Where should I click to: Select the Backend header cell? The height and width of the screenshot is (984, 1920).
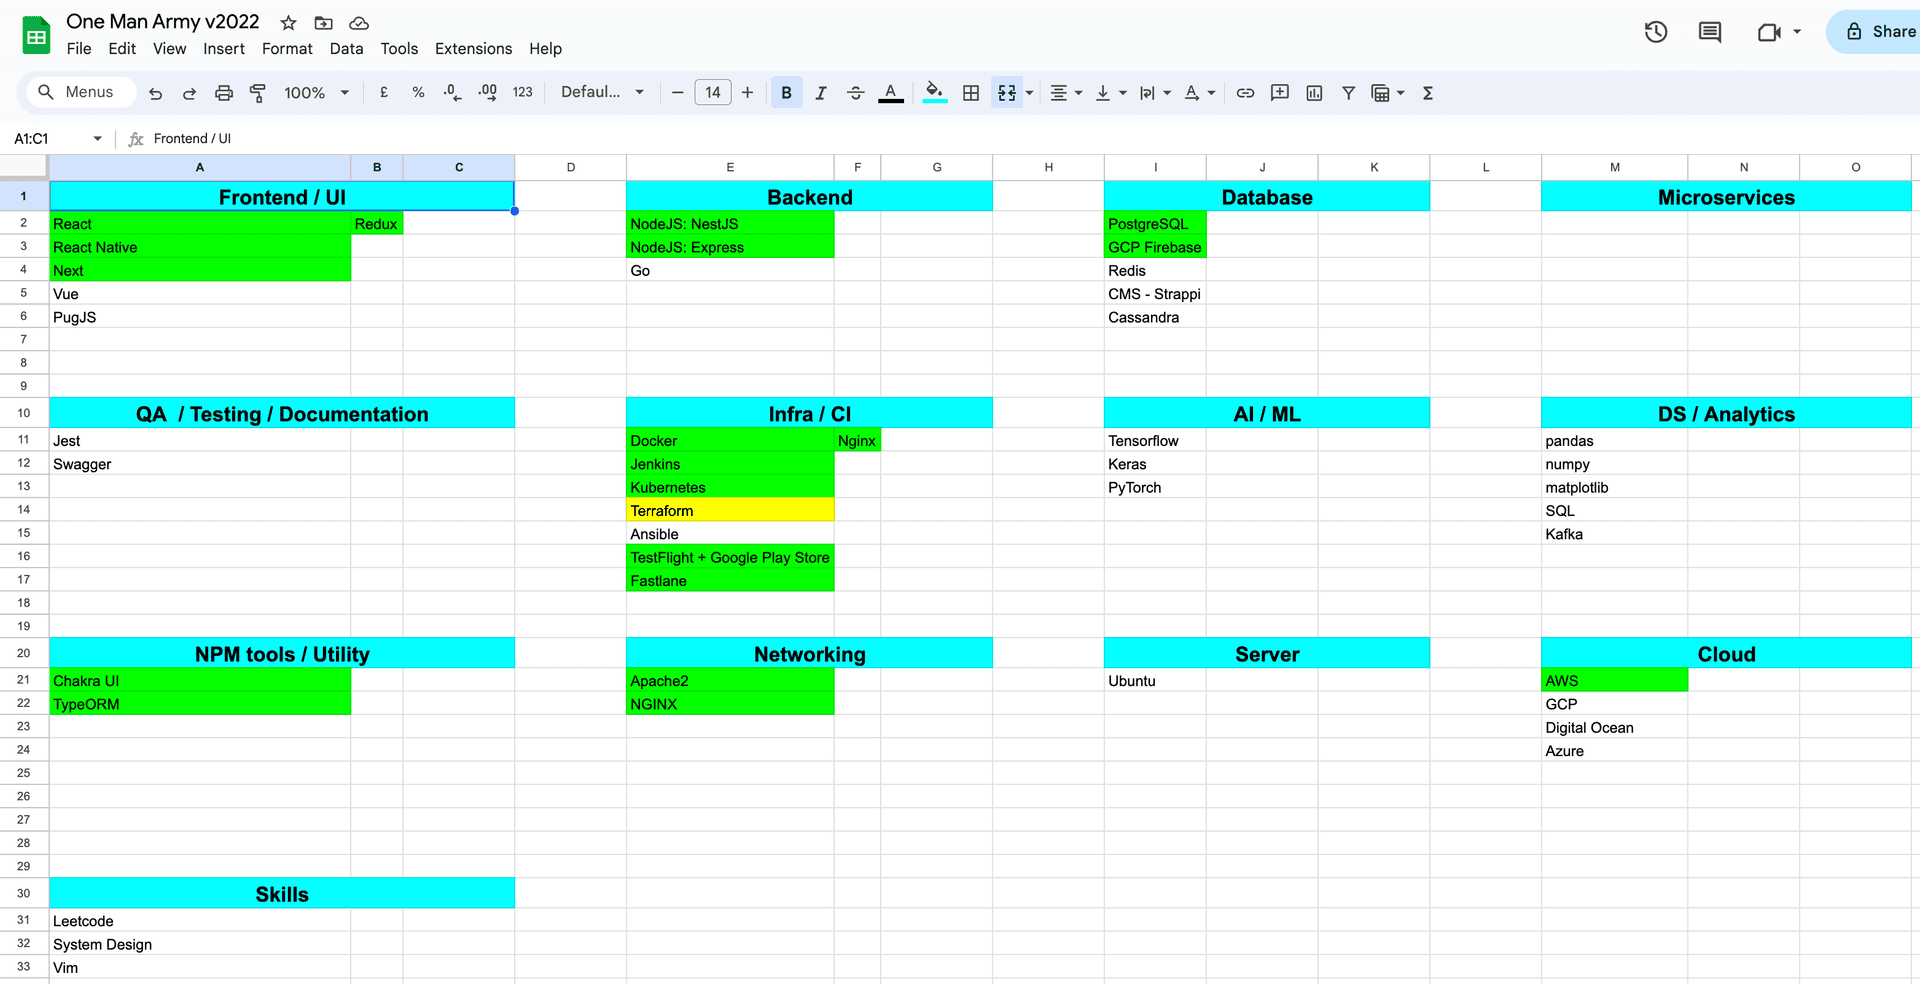(x=810, y=197)
